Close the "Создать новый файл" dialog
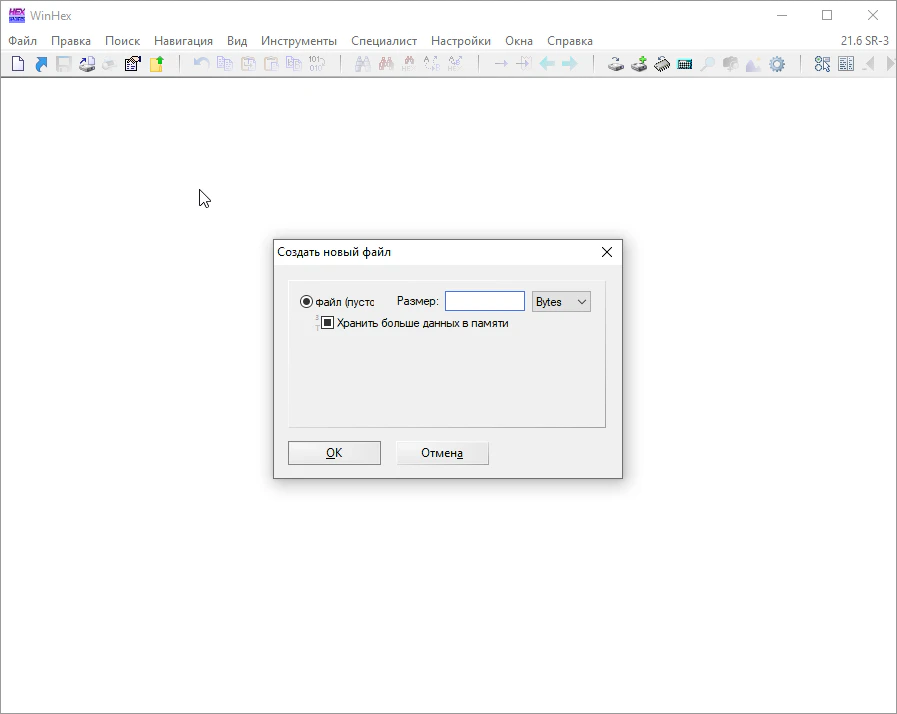Image resolution: width=897 pixels, height=714 pixels. (606, 252)
